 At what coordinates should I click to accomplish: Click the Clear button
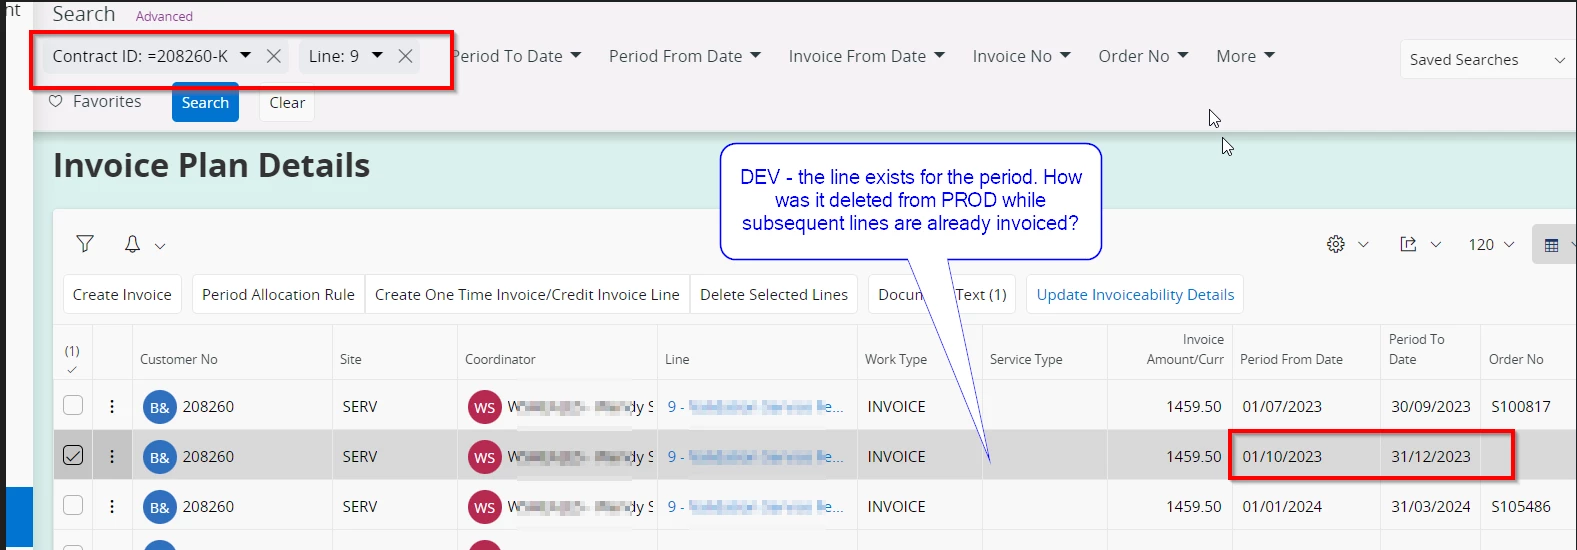pos(287,102)
